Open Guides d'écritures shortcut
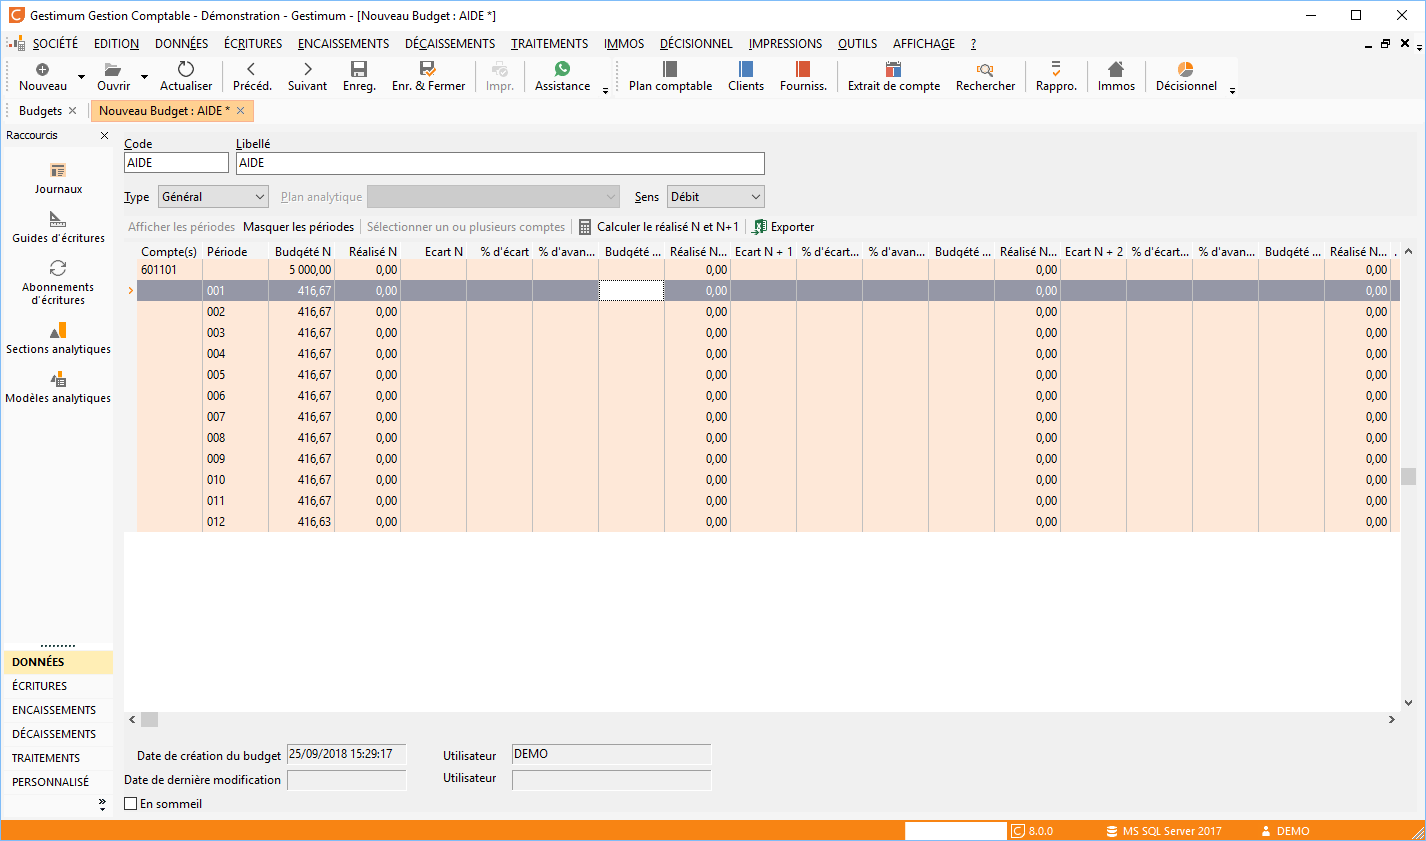This screenshot has width=1426, height=841. click(x=58, y=227)
